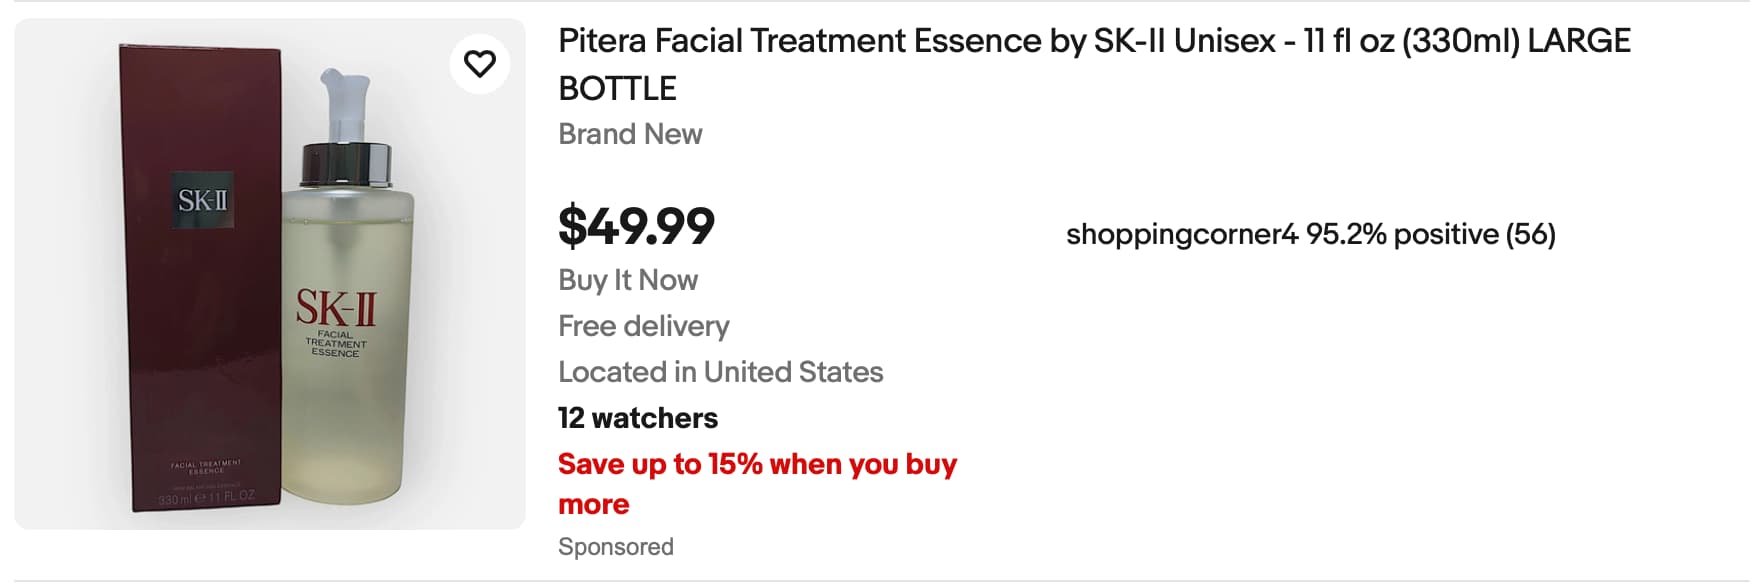1756x588 pixels.
Task: Click "Facial Treatment Essence" text on the bottle
Action: [335, 344]
